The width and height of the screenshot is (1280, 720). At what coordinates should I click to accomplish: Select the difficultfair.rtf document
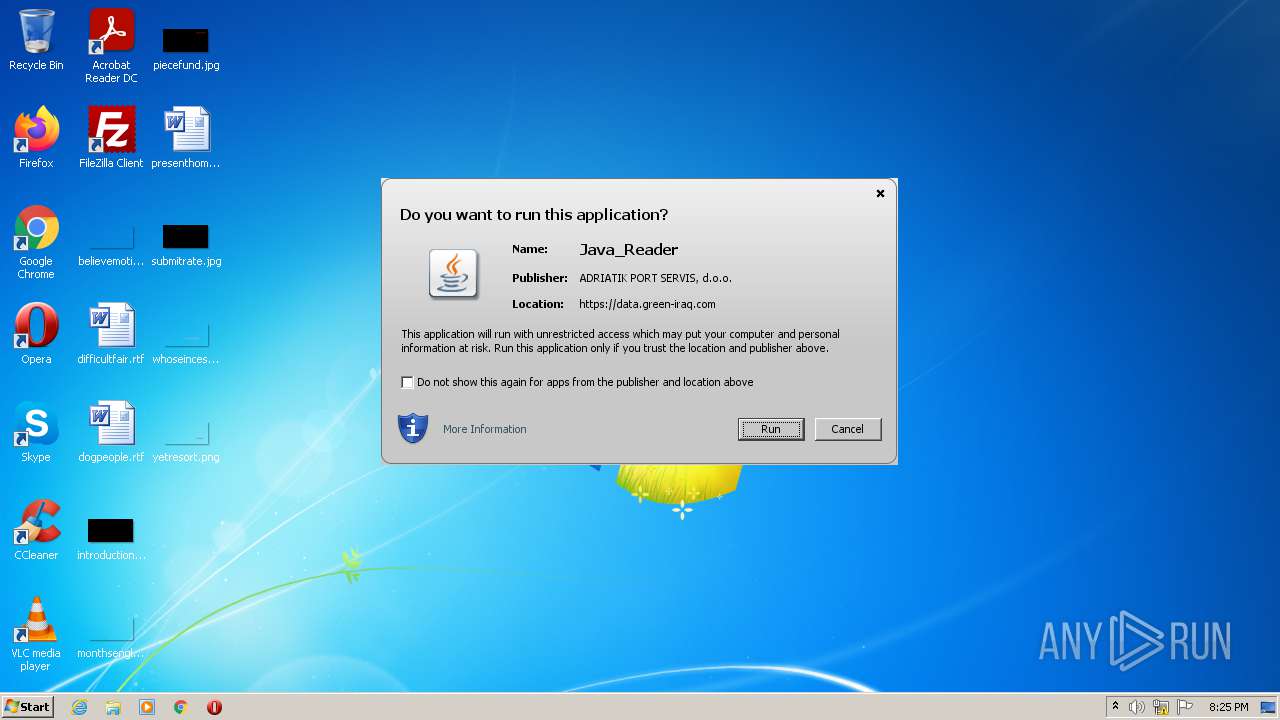[x=111, y=334]
